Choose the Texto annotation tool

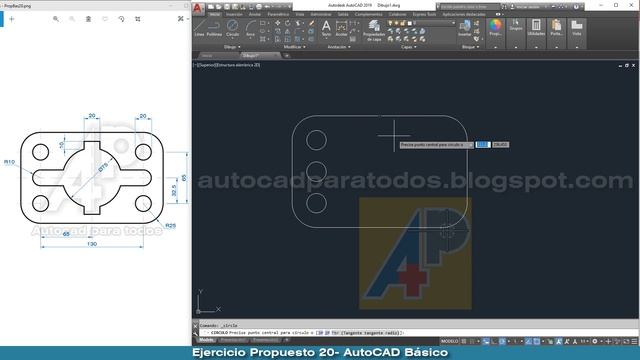(326, 28)
